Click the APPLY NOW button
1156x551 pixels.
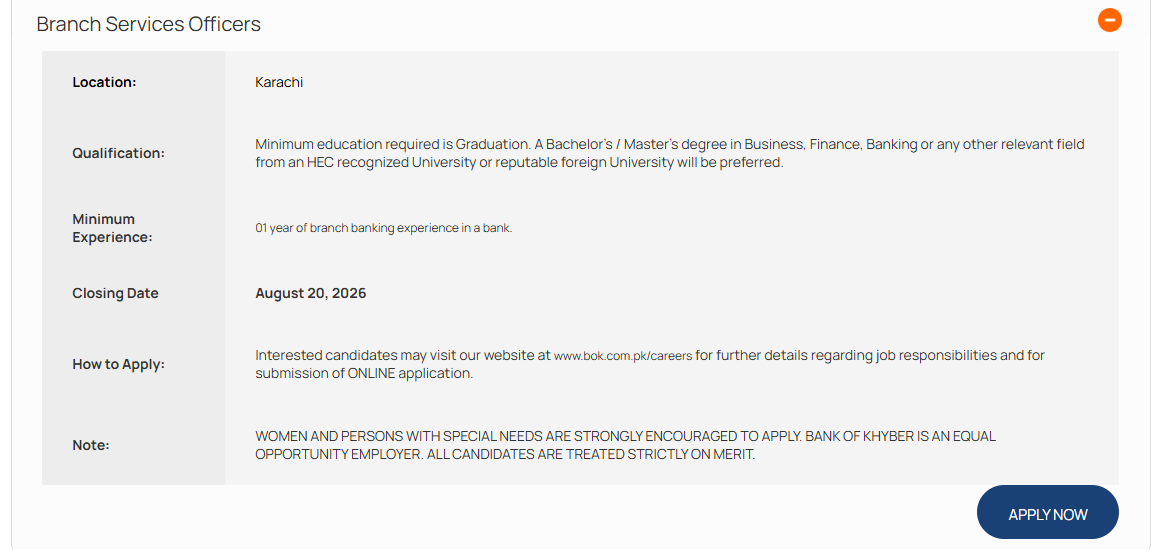coord(1048,514)
